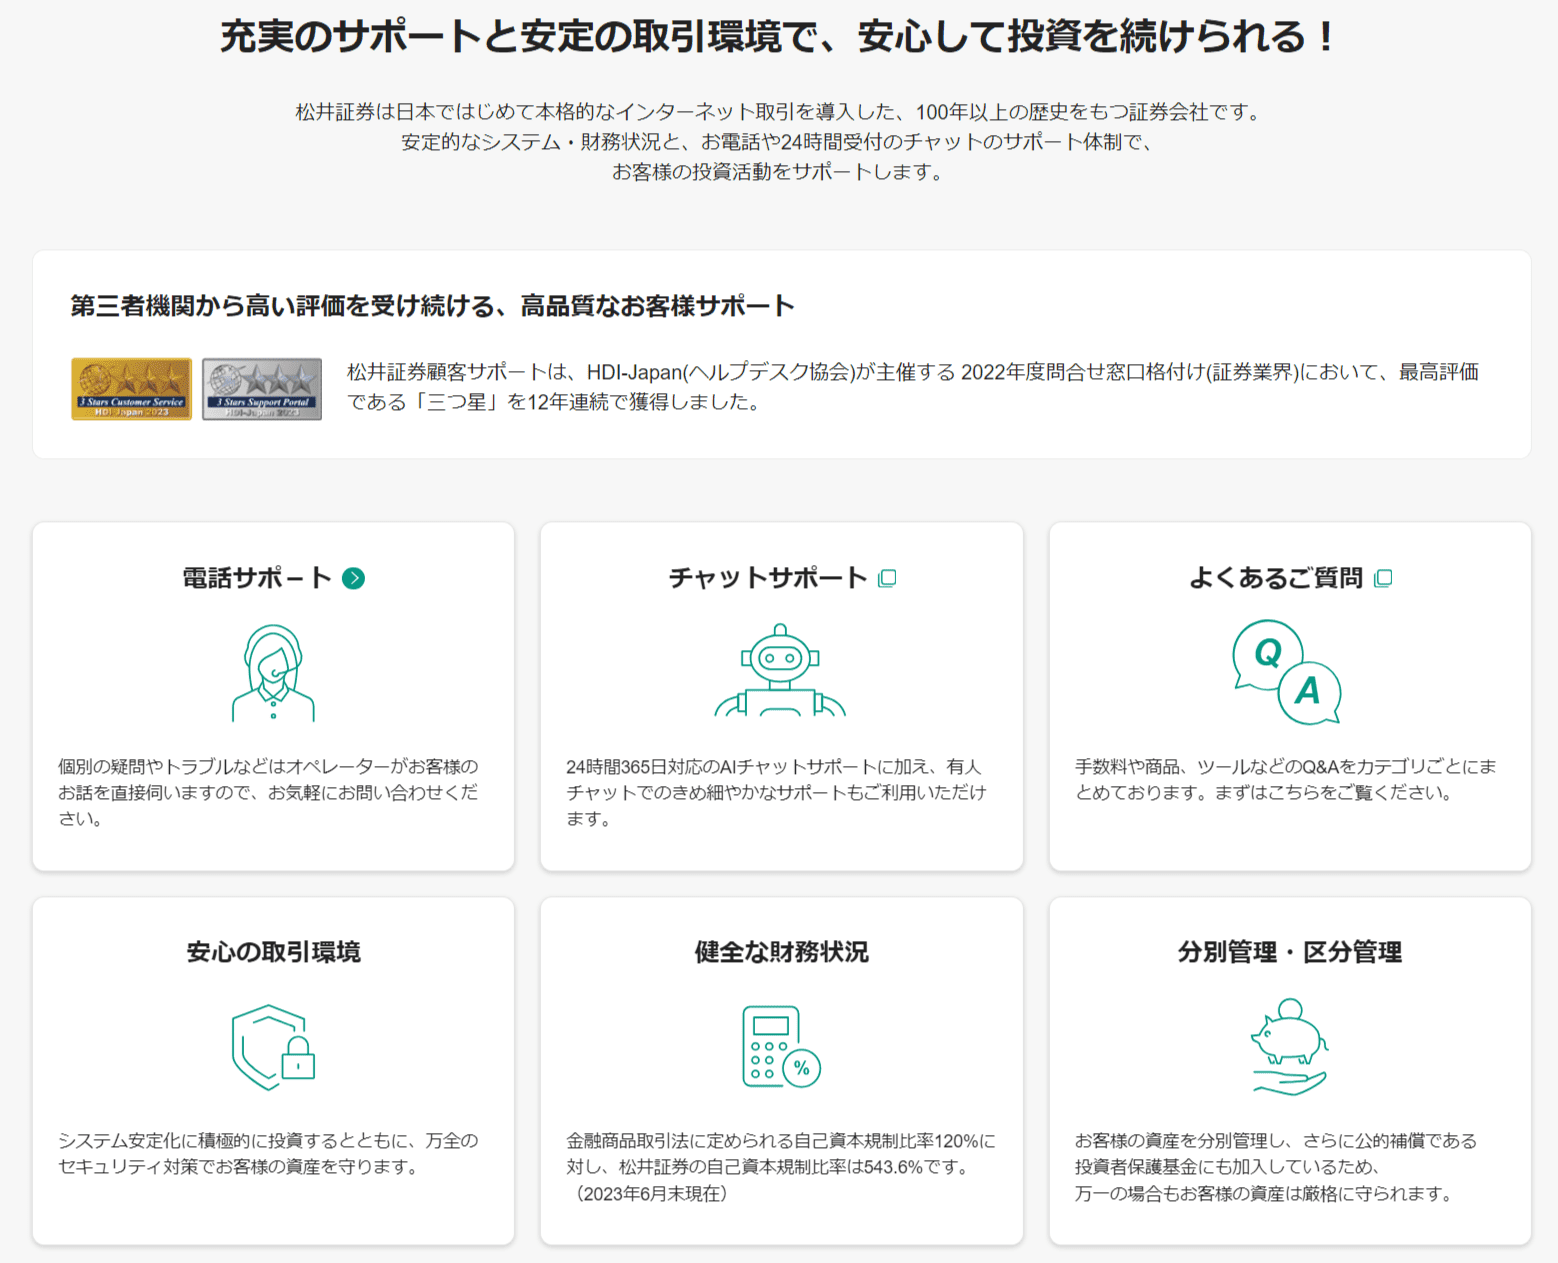Click the 健全な財務状況 heading

coord(781,952)
